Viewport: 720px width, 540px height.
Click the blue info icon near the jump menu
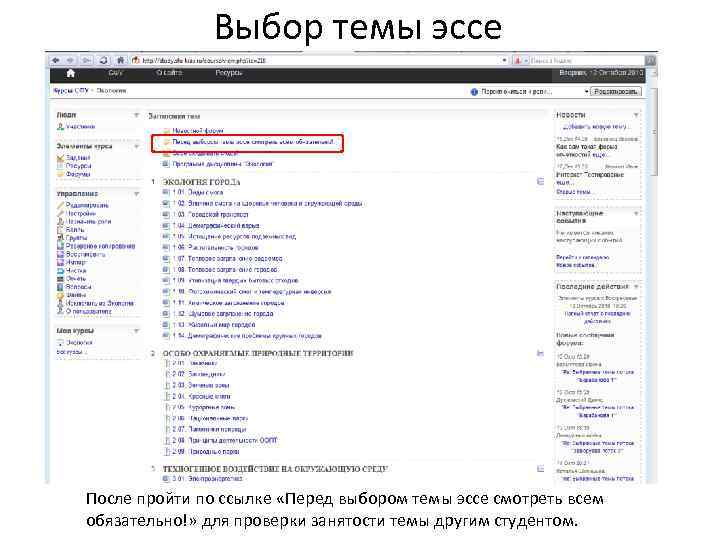474,92
